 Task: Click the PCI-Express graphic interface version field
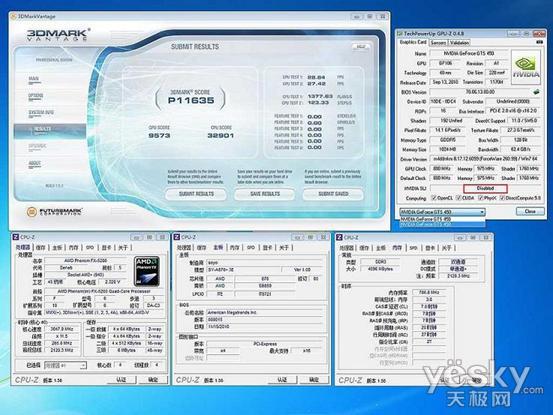(x=265, y=343)
